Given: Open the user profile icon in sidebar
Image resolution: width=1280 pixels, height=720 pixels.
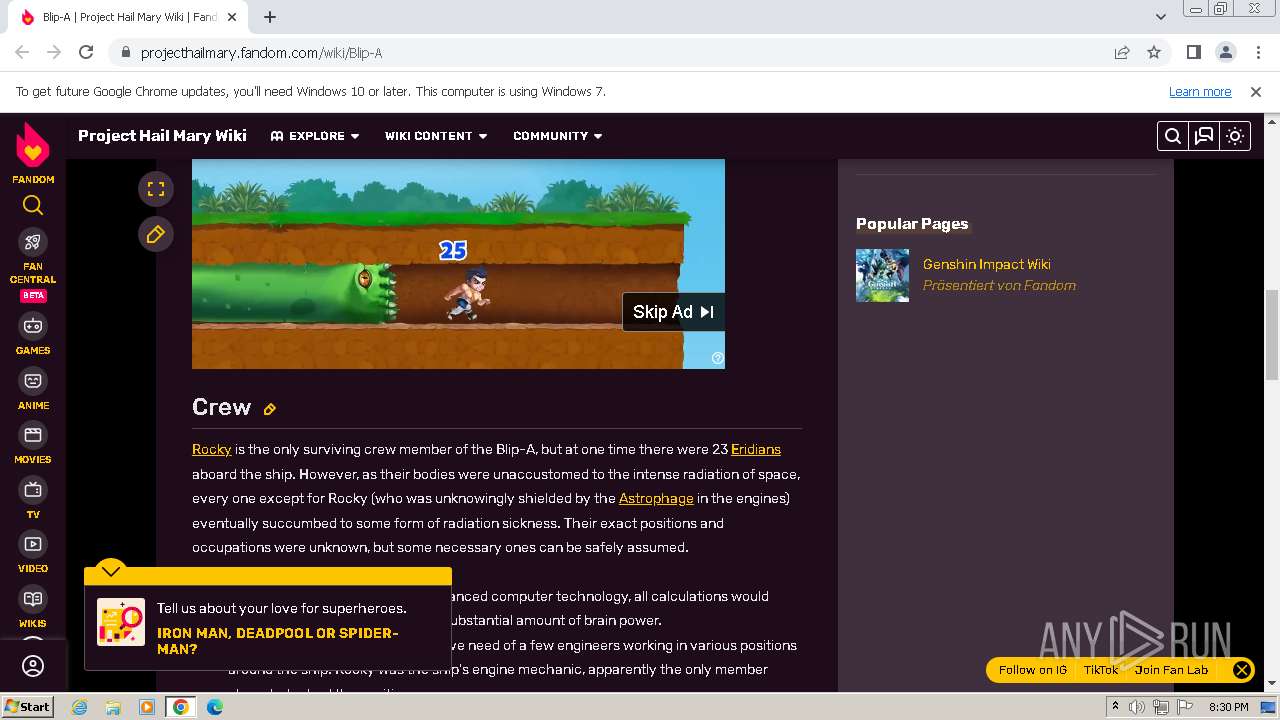Looking at the screenshot, I should tap(33, 666).
